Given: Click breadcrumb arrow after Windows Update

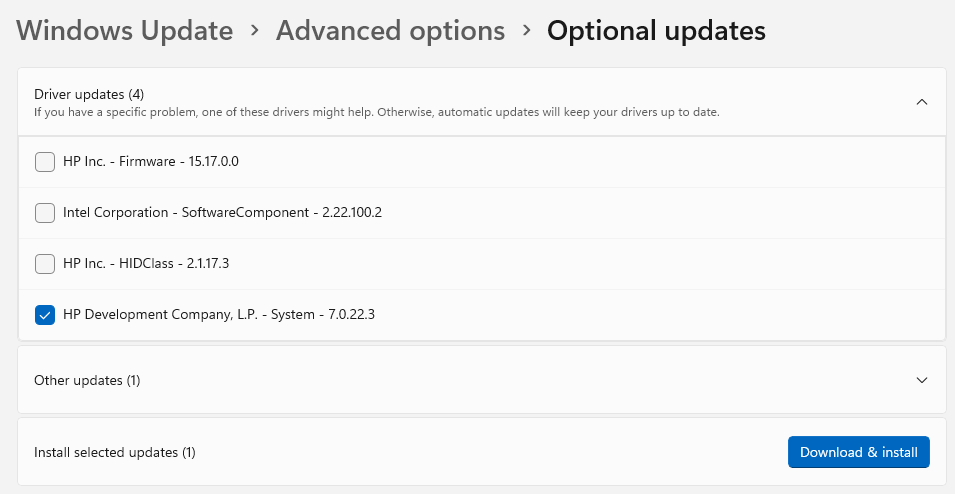Looking at the screenshot, I should coord(255,31).
